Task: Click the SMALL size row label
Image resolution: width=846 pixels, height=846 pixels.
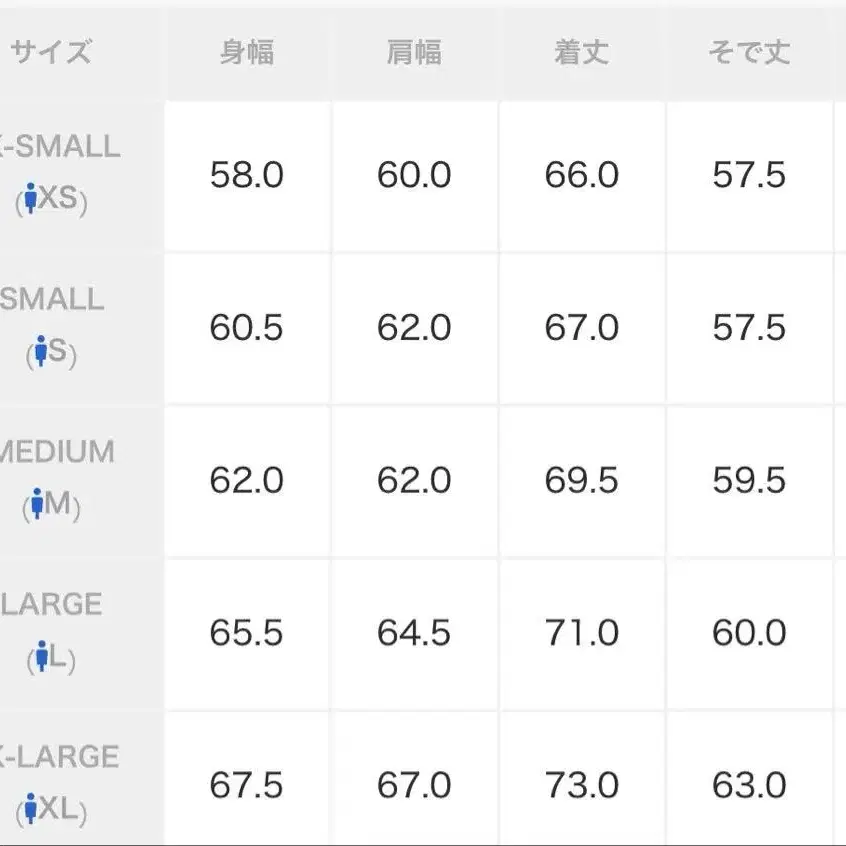Action: coord(52,300)
